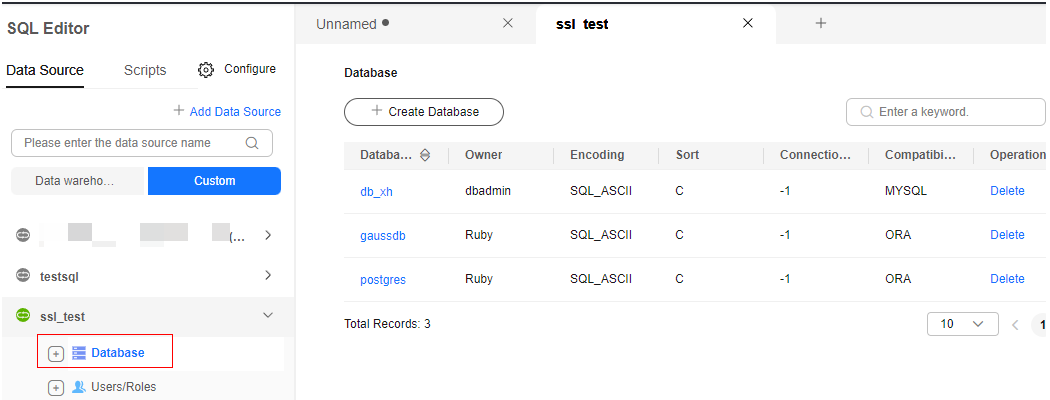The height and width of the screenshot is (400, 1050).
Task: Expand the Users/Roles tree node
Action: [56, 387]
